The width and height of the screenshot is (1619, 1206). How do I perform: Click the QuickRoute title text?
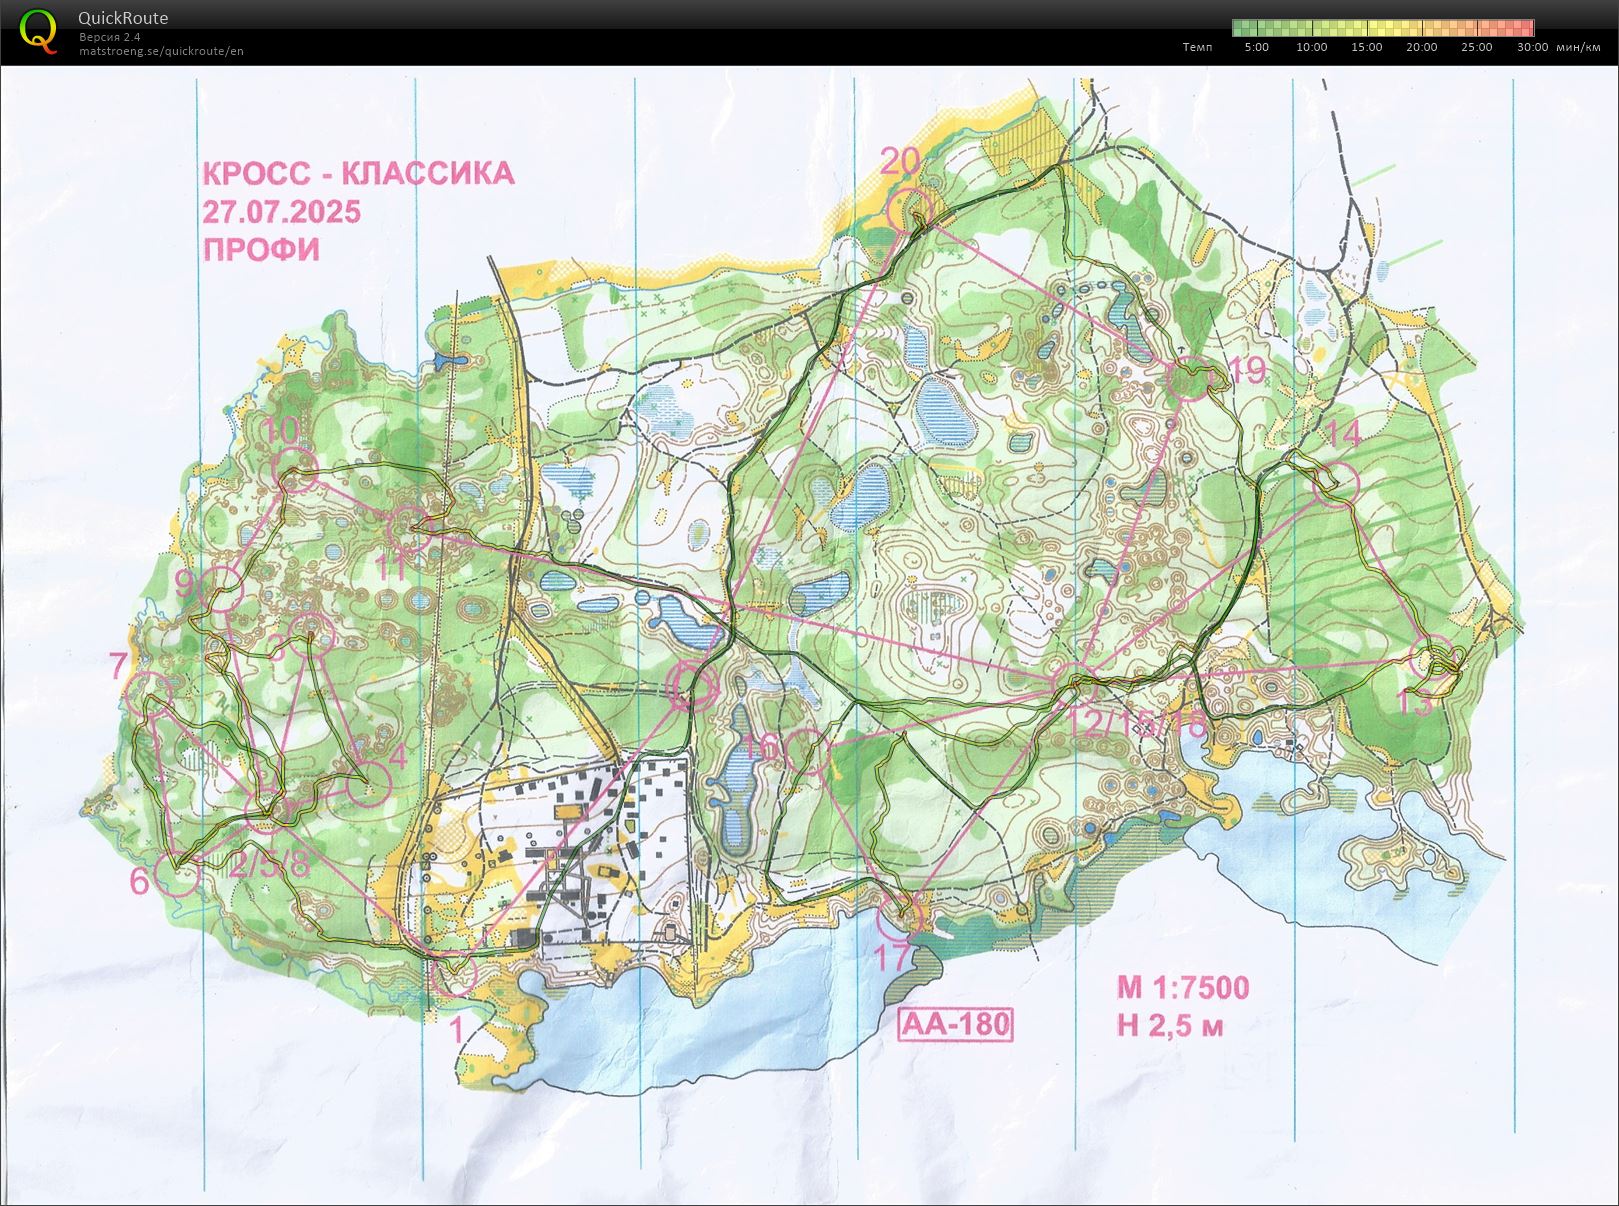click(x=123, y=18)
